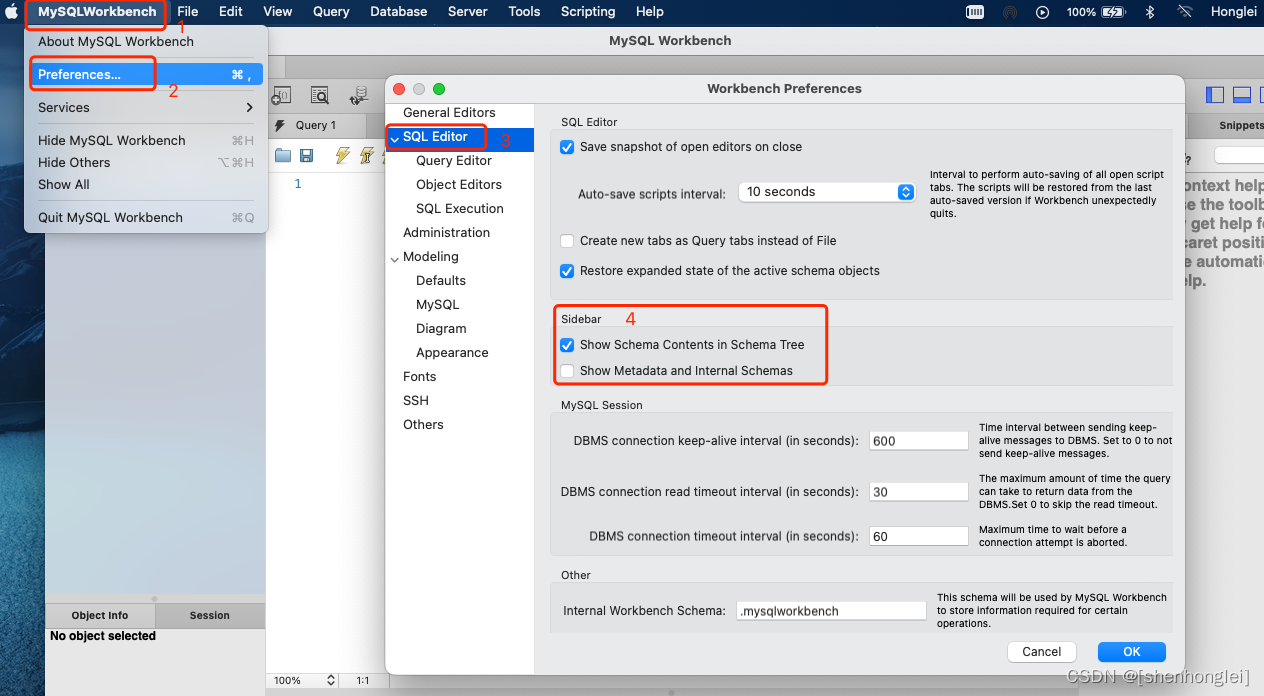The width and height of the screenshot is (1264, 696).
Task: Click the OK button in Preferences
Action: point(1132,652)
